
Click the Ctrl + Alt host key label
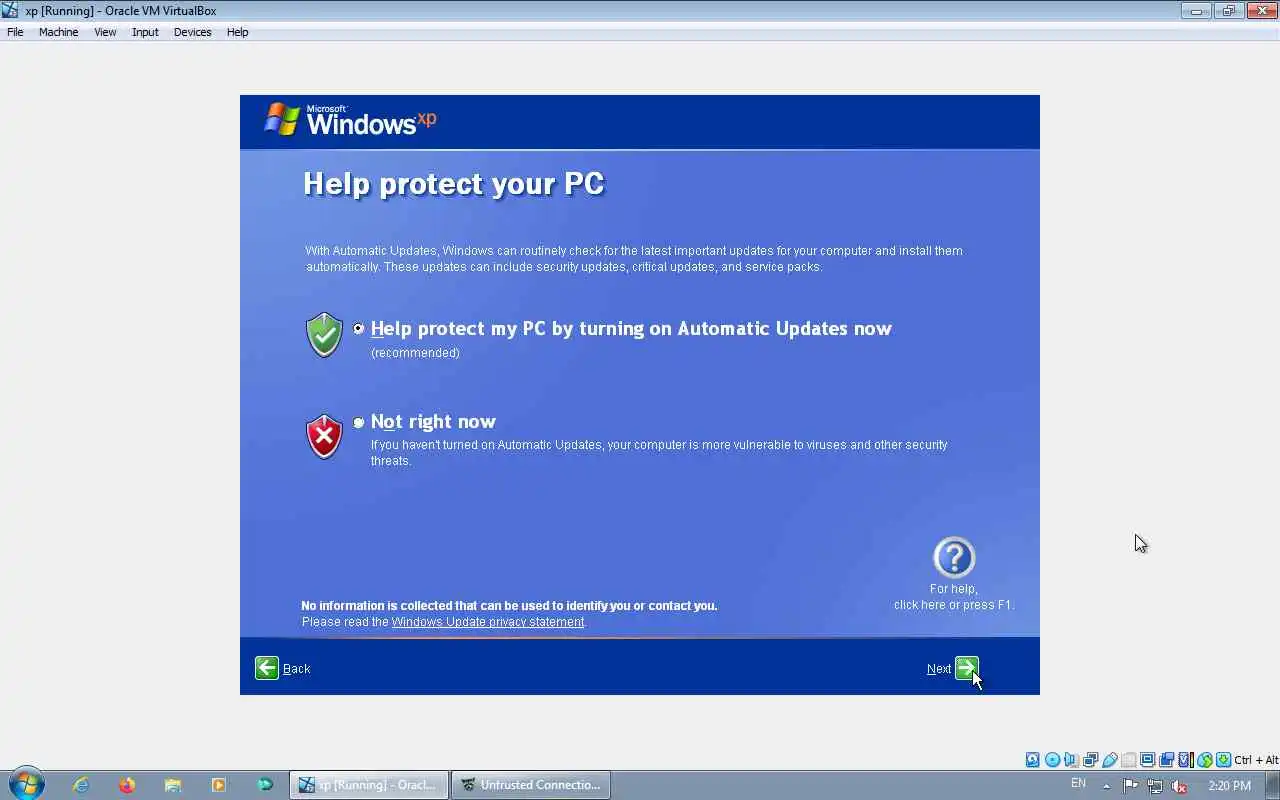point(1256,760)
